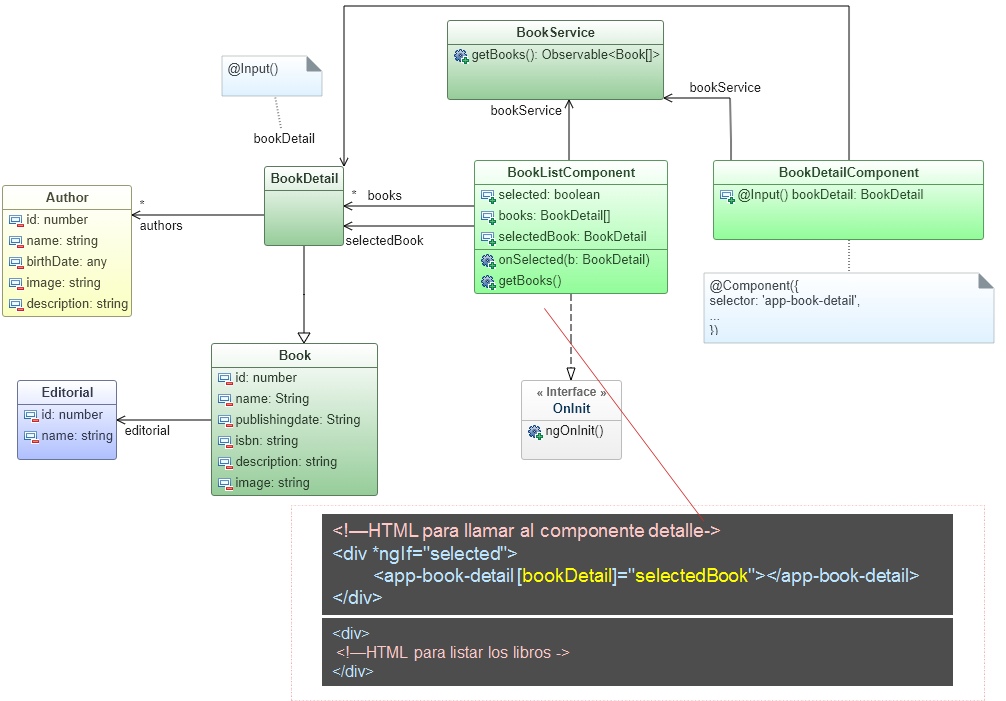Click the "HTML para listar los libros" code block
Image resolution: width=1006 pixels, height=701 pixels.
click(x=637, y=652)
